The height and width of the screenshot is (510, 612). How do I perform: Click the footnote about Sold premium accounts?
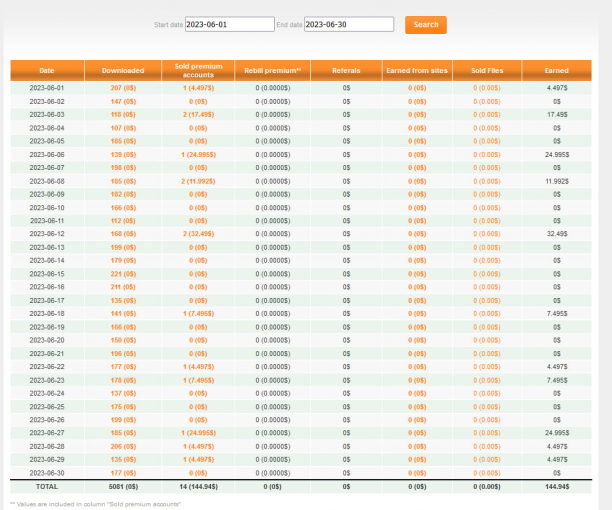pyautogui.click(x=95, y=504)
